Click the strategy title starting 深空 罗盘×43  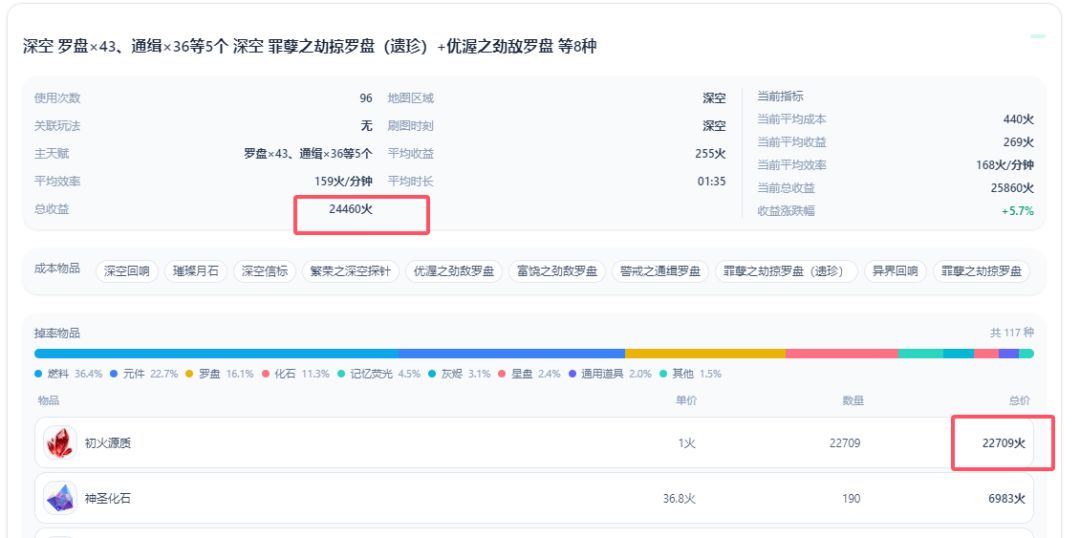pos(309,47)
